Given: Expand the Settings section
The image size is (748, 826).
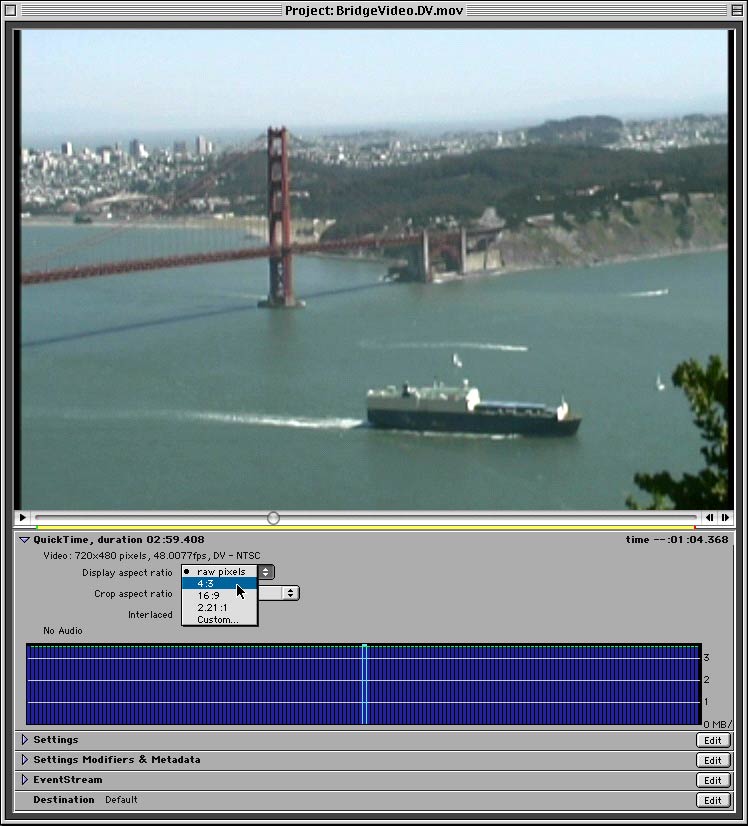Looking at the screenshot, I should 25,740.
